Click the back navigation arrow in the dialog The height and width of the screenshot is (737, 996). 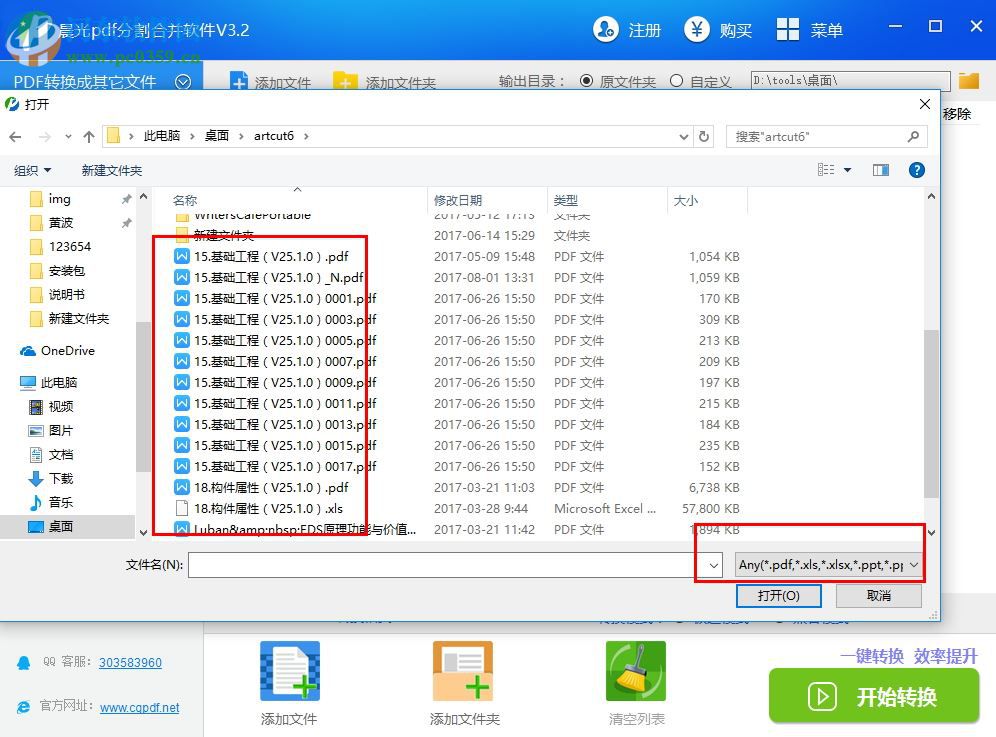pos(16,135)
